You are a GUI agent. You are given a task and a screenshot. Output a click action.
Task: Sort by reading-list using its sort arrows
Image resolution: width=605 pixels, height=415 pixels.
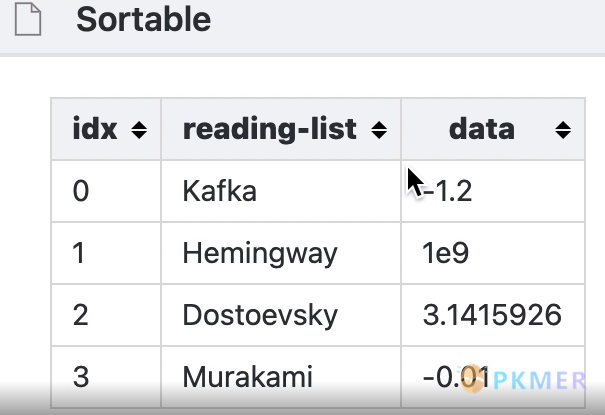tap(379, 130)
